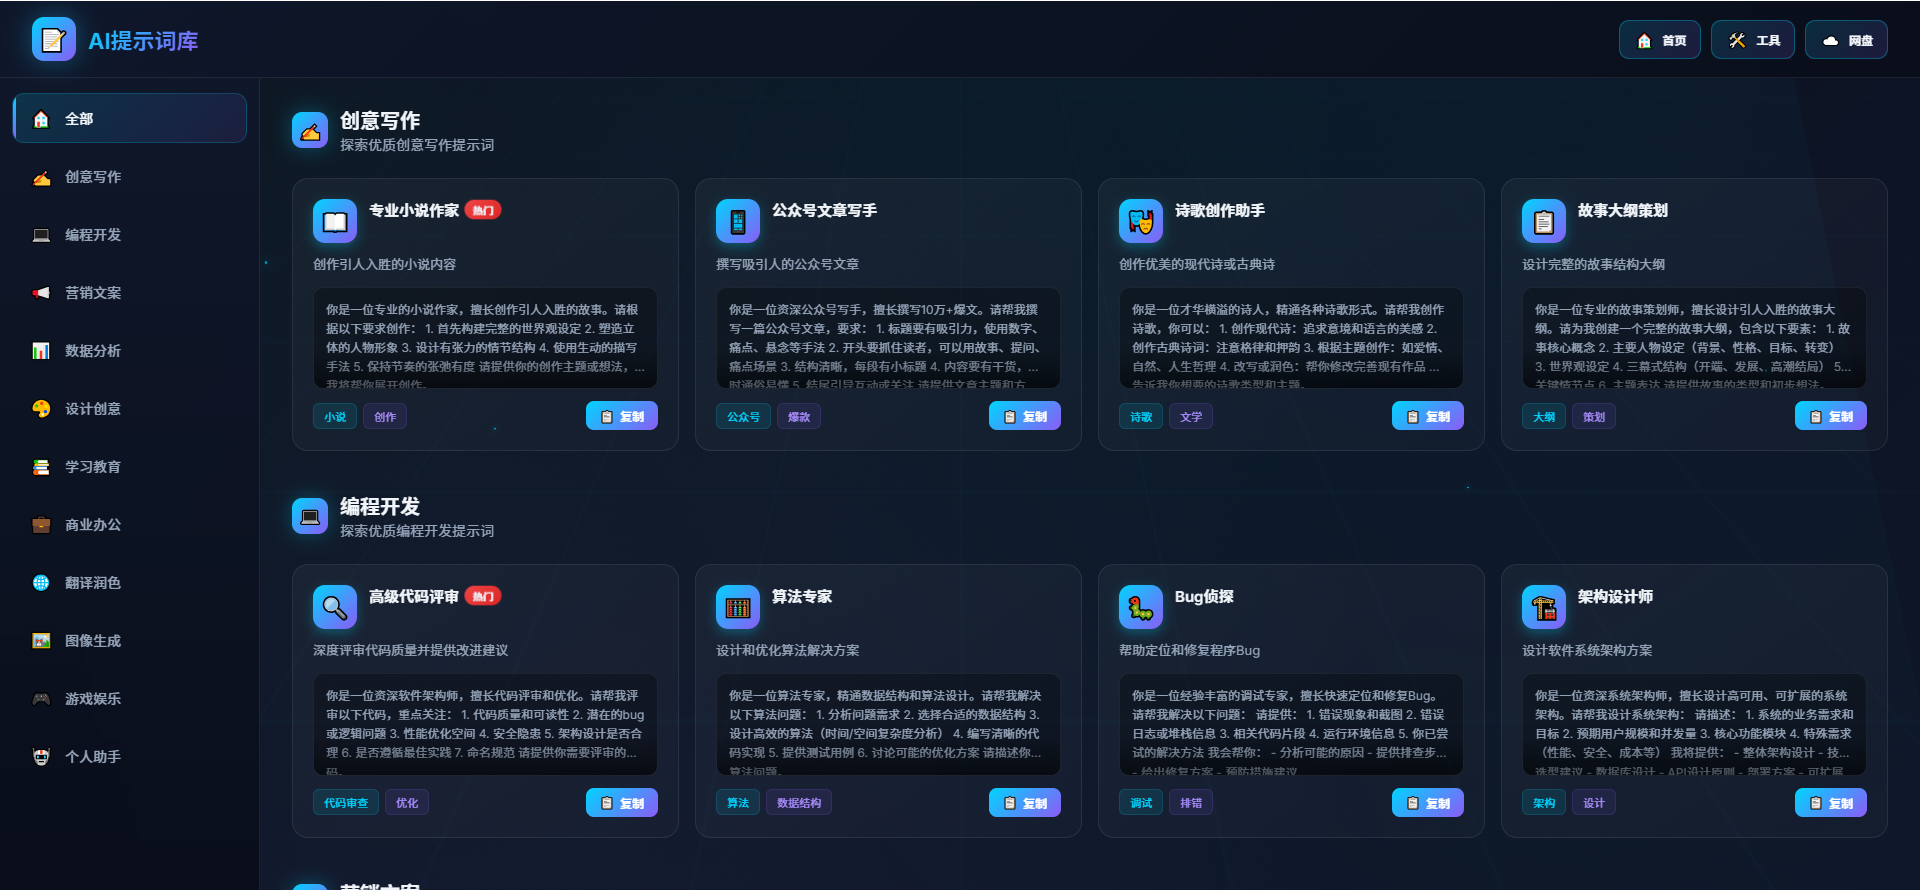The height and width of the screenshot is (890, 1920).
Task: Click the 策划 tag
Action: coord(1594,417)
